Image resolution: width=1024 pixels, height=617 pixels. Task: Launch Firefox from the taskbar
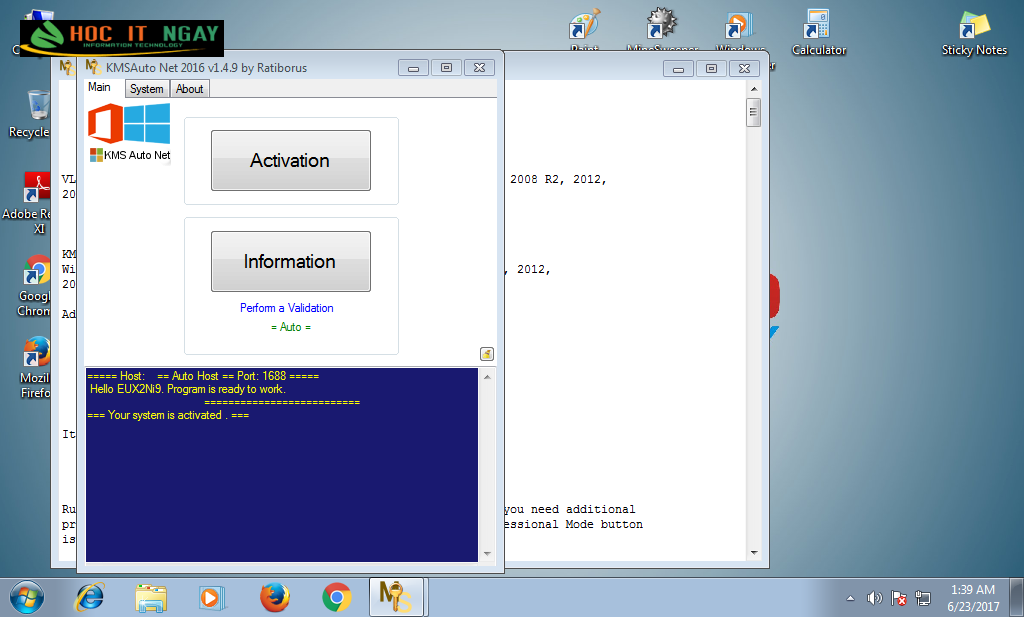274,597
